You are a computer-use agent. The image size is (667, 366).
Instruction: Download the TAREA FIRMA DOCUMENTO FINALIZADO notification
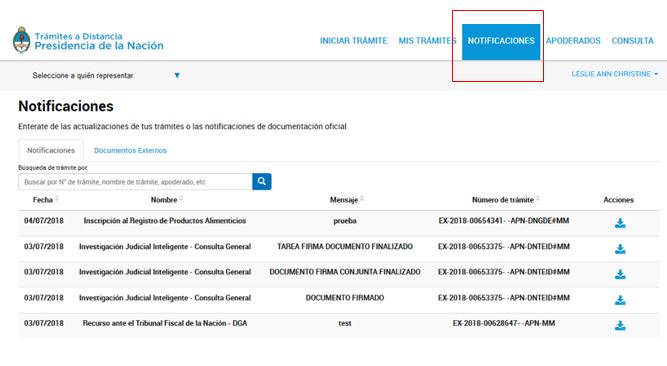[620, 249]
